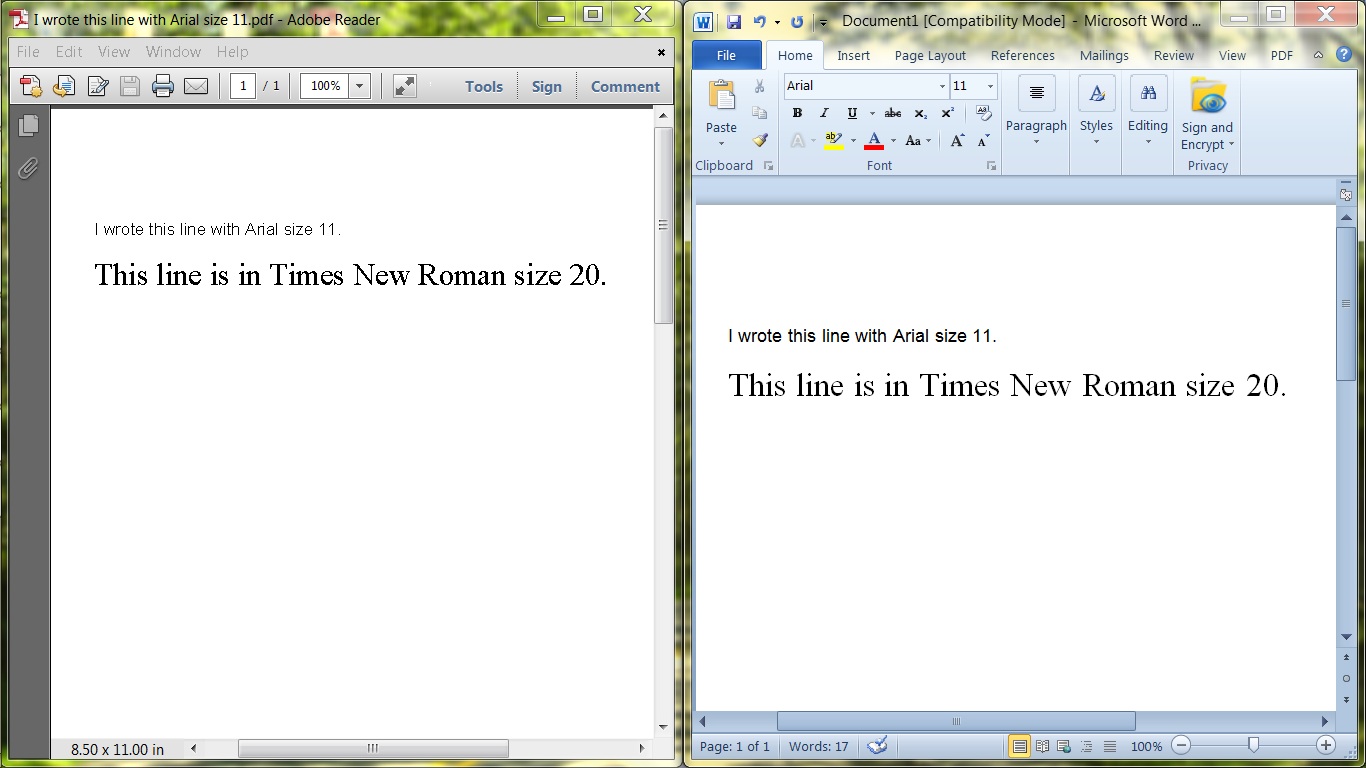Click the zoom slider handle in Word status bar

(1253, 745)
